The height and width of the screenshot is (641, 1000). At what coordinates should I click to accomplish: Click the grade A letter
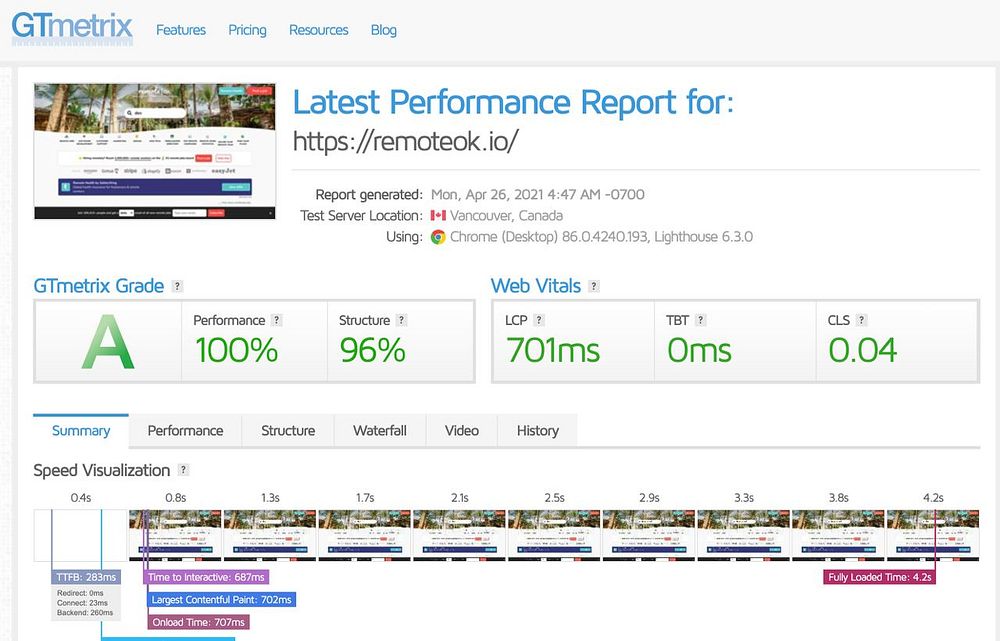tap(108, 342)
